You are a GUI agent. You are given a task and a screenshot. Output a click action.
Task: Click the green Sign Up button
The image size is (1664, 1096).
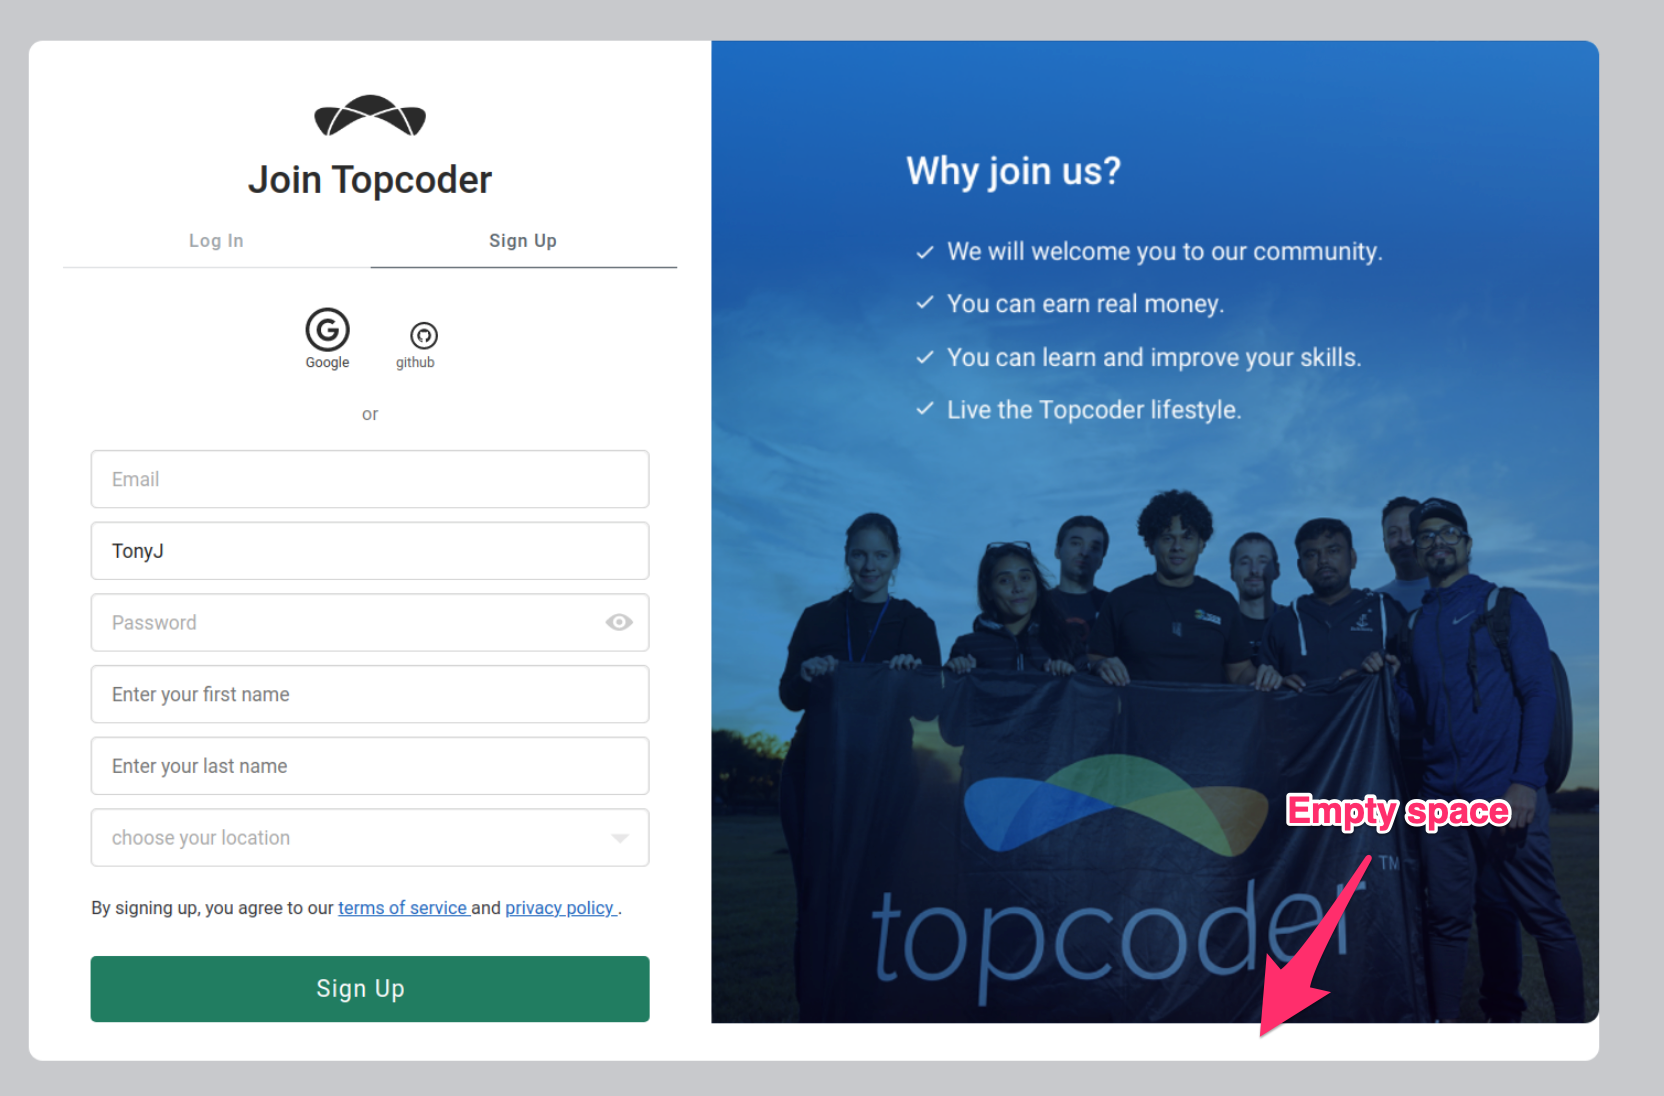click(370, 989)
